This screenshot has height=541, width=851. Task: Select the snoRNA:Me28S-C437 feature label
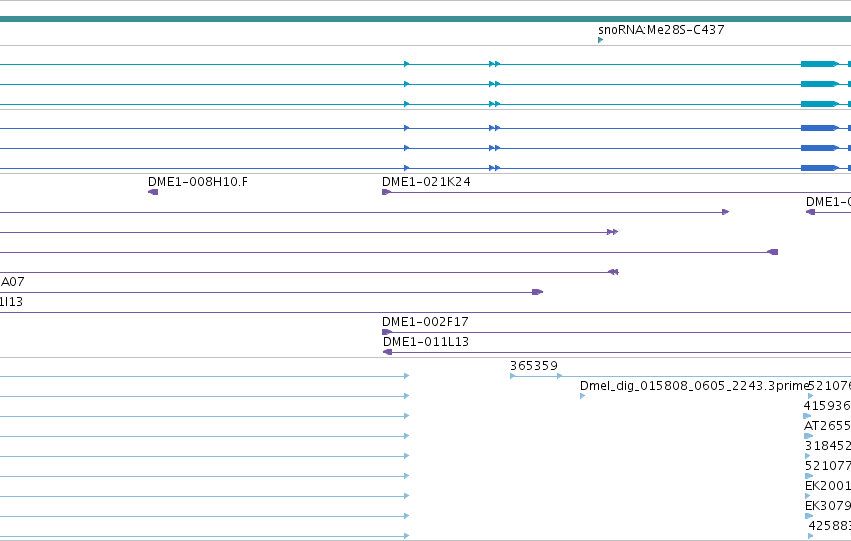661,30
